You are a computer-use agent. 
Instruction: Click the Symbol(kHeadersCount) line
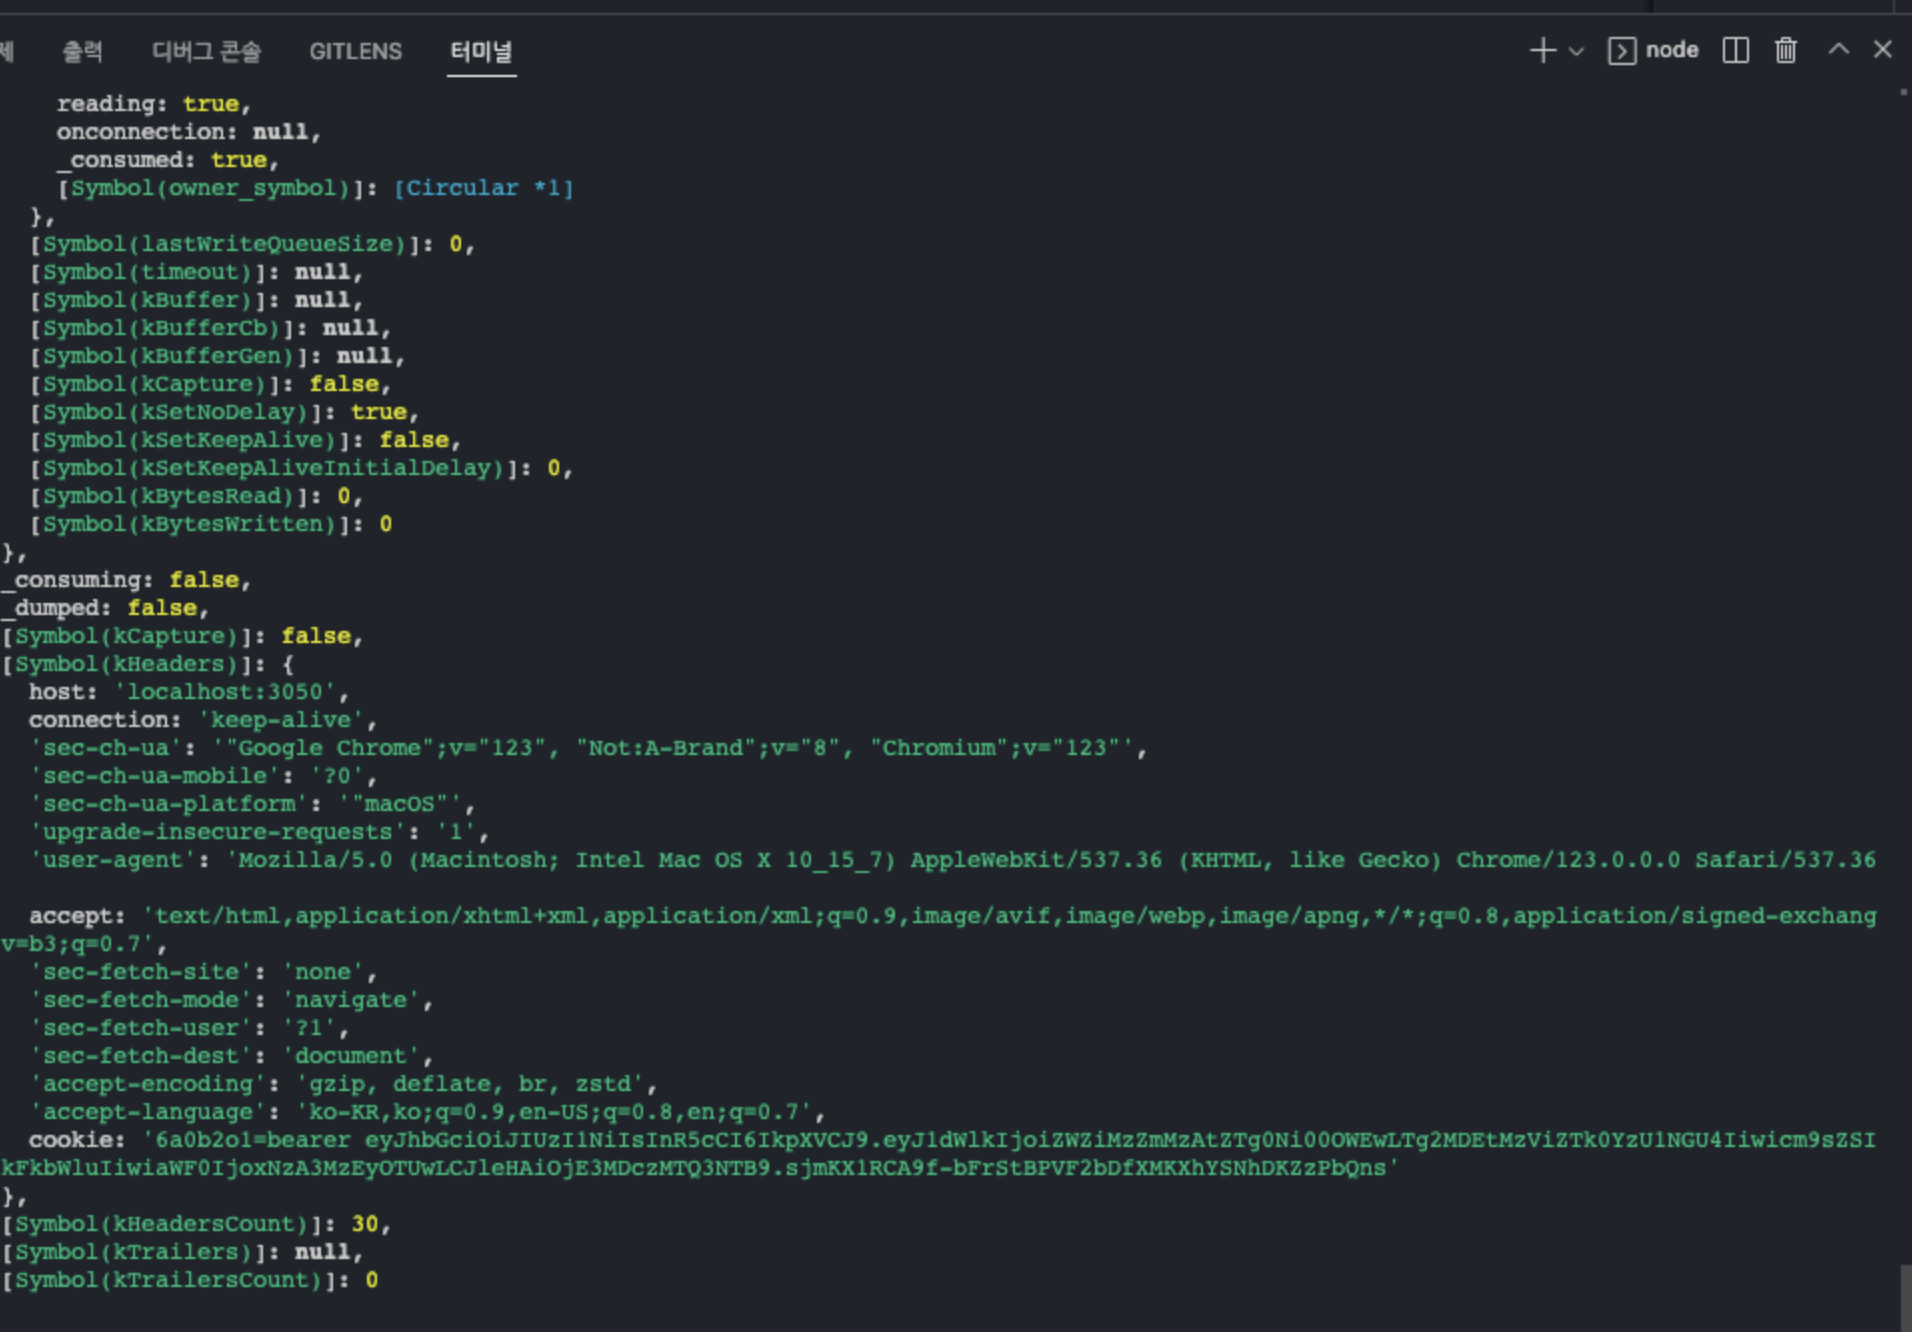196,1224
